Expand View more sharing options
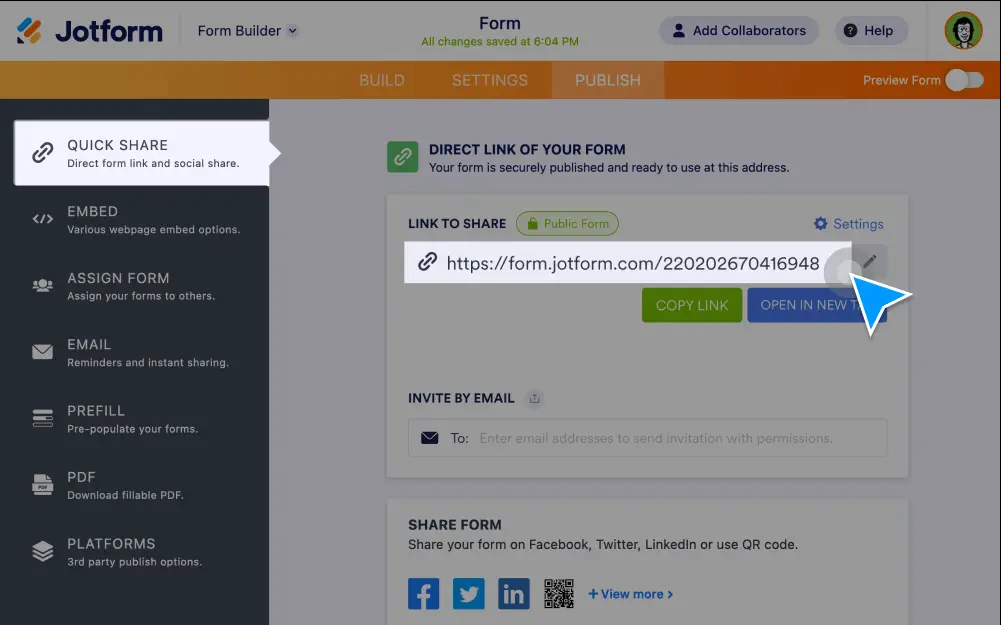The height and width of the screenshot is (625, 1001). [630, 594]
